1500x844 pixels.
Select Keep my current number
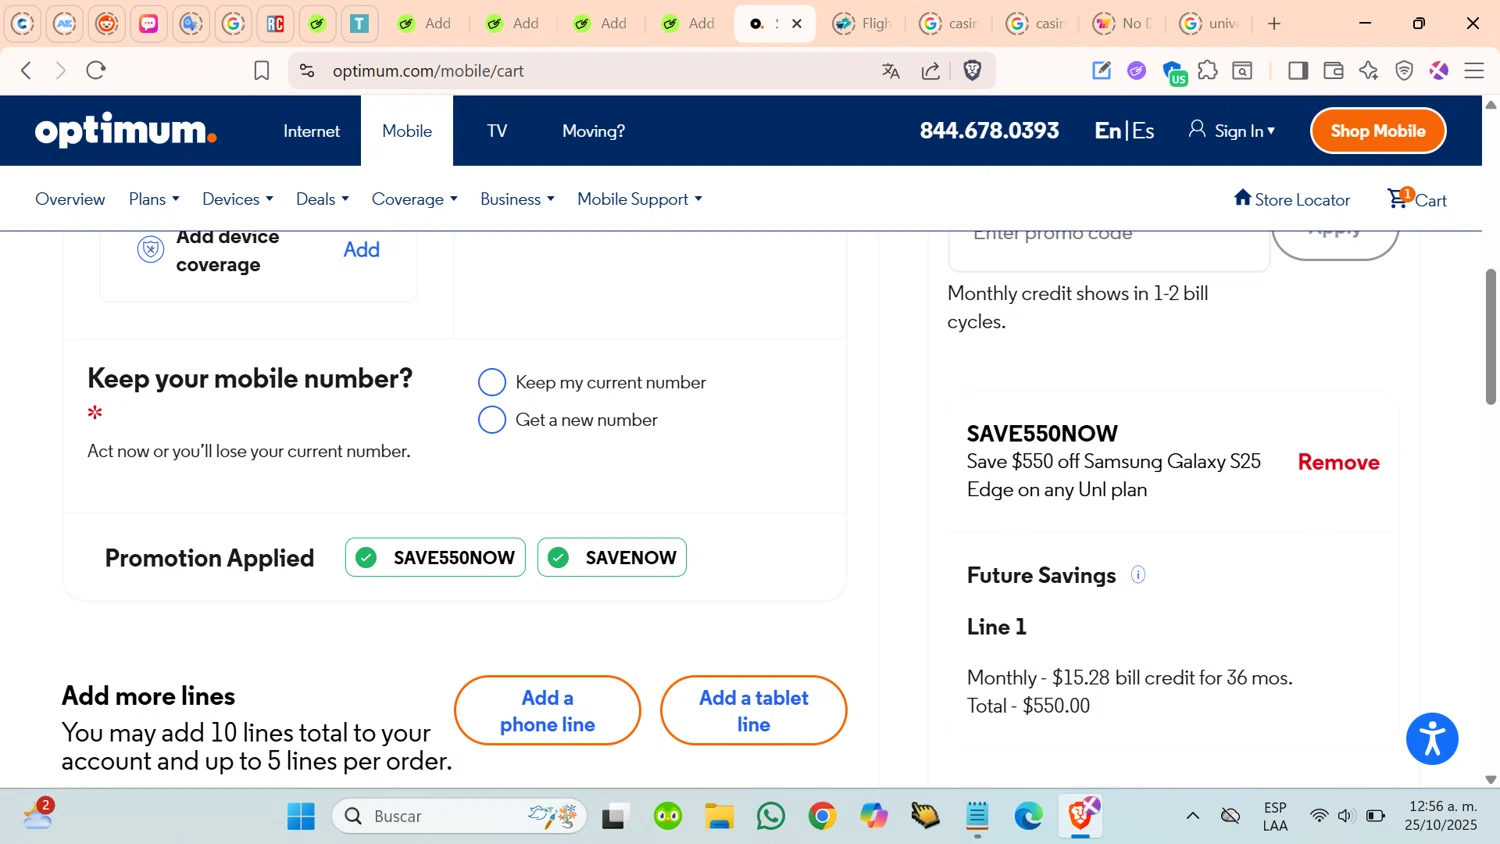click(492, 382)
